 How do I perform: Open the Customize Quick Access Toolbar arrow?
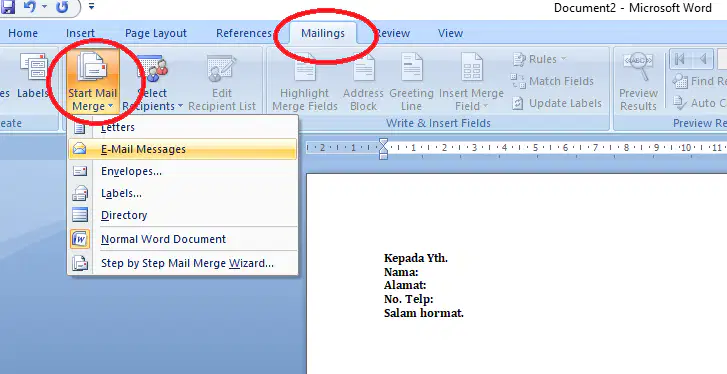tap(91, 6)
